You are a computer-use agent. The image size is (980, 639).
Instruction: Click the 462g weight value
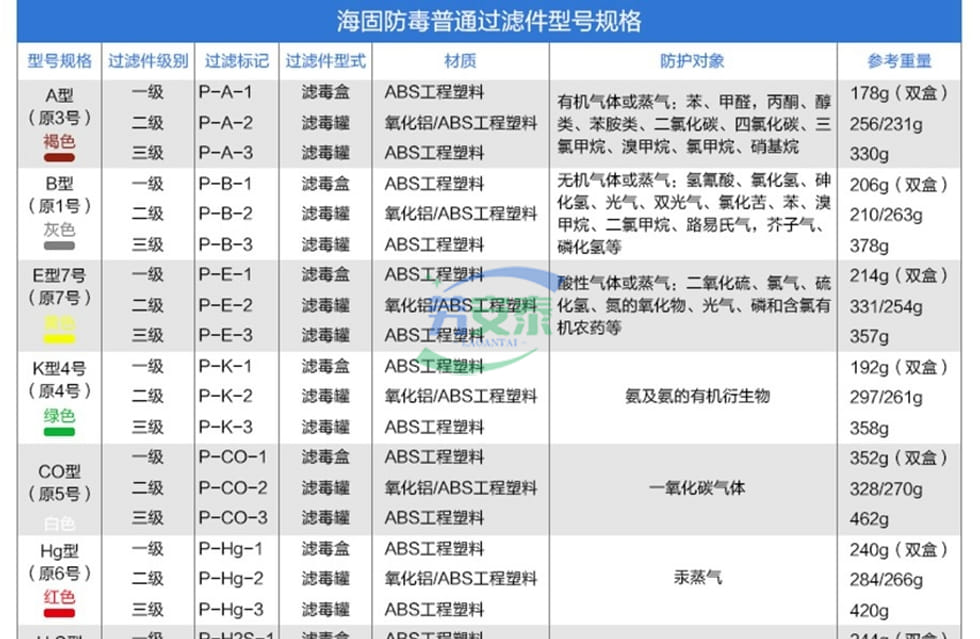point(869,519)
